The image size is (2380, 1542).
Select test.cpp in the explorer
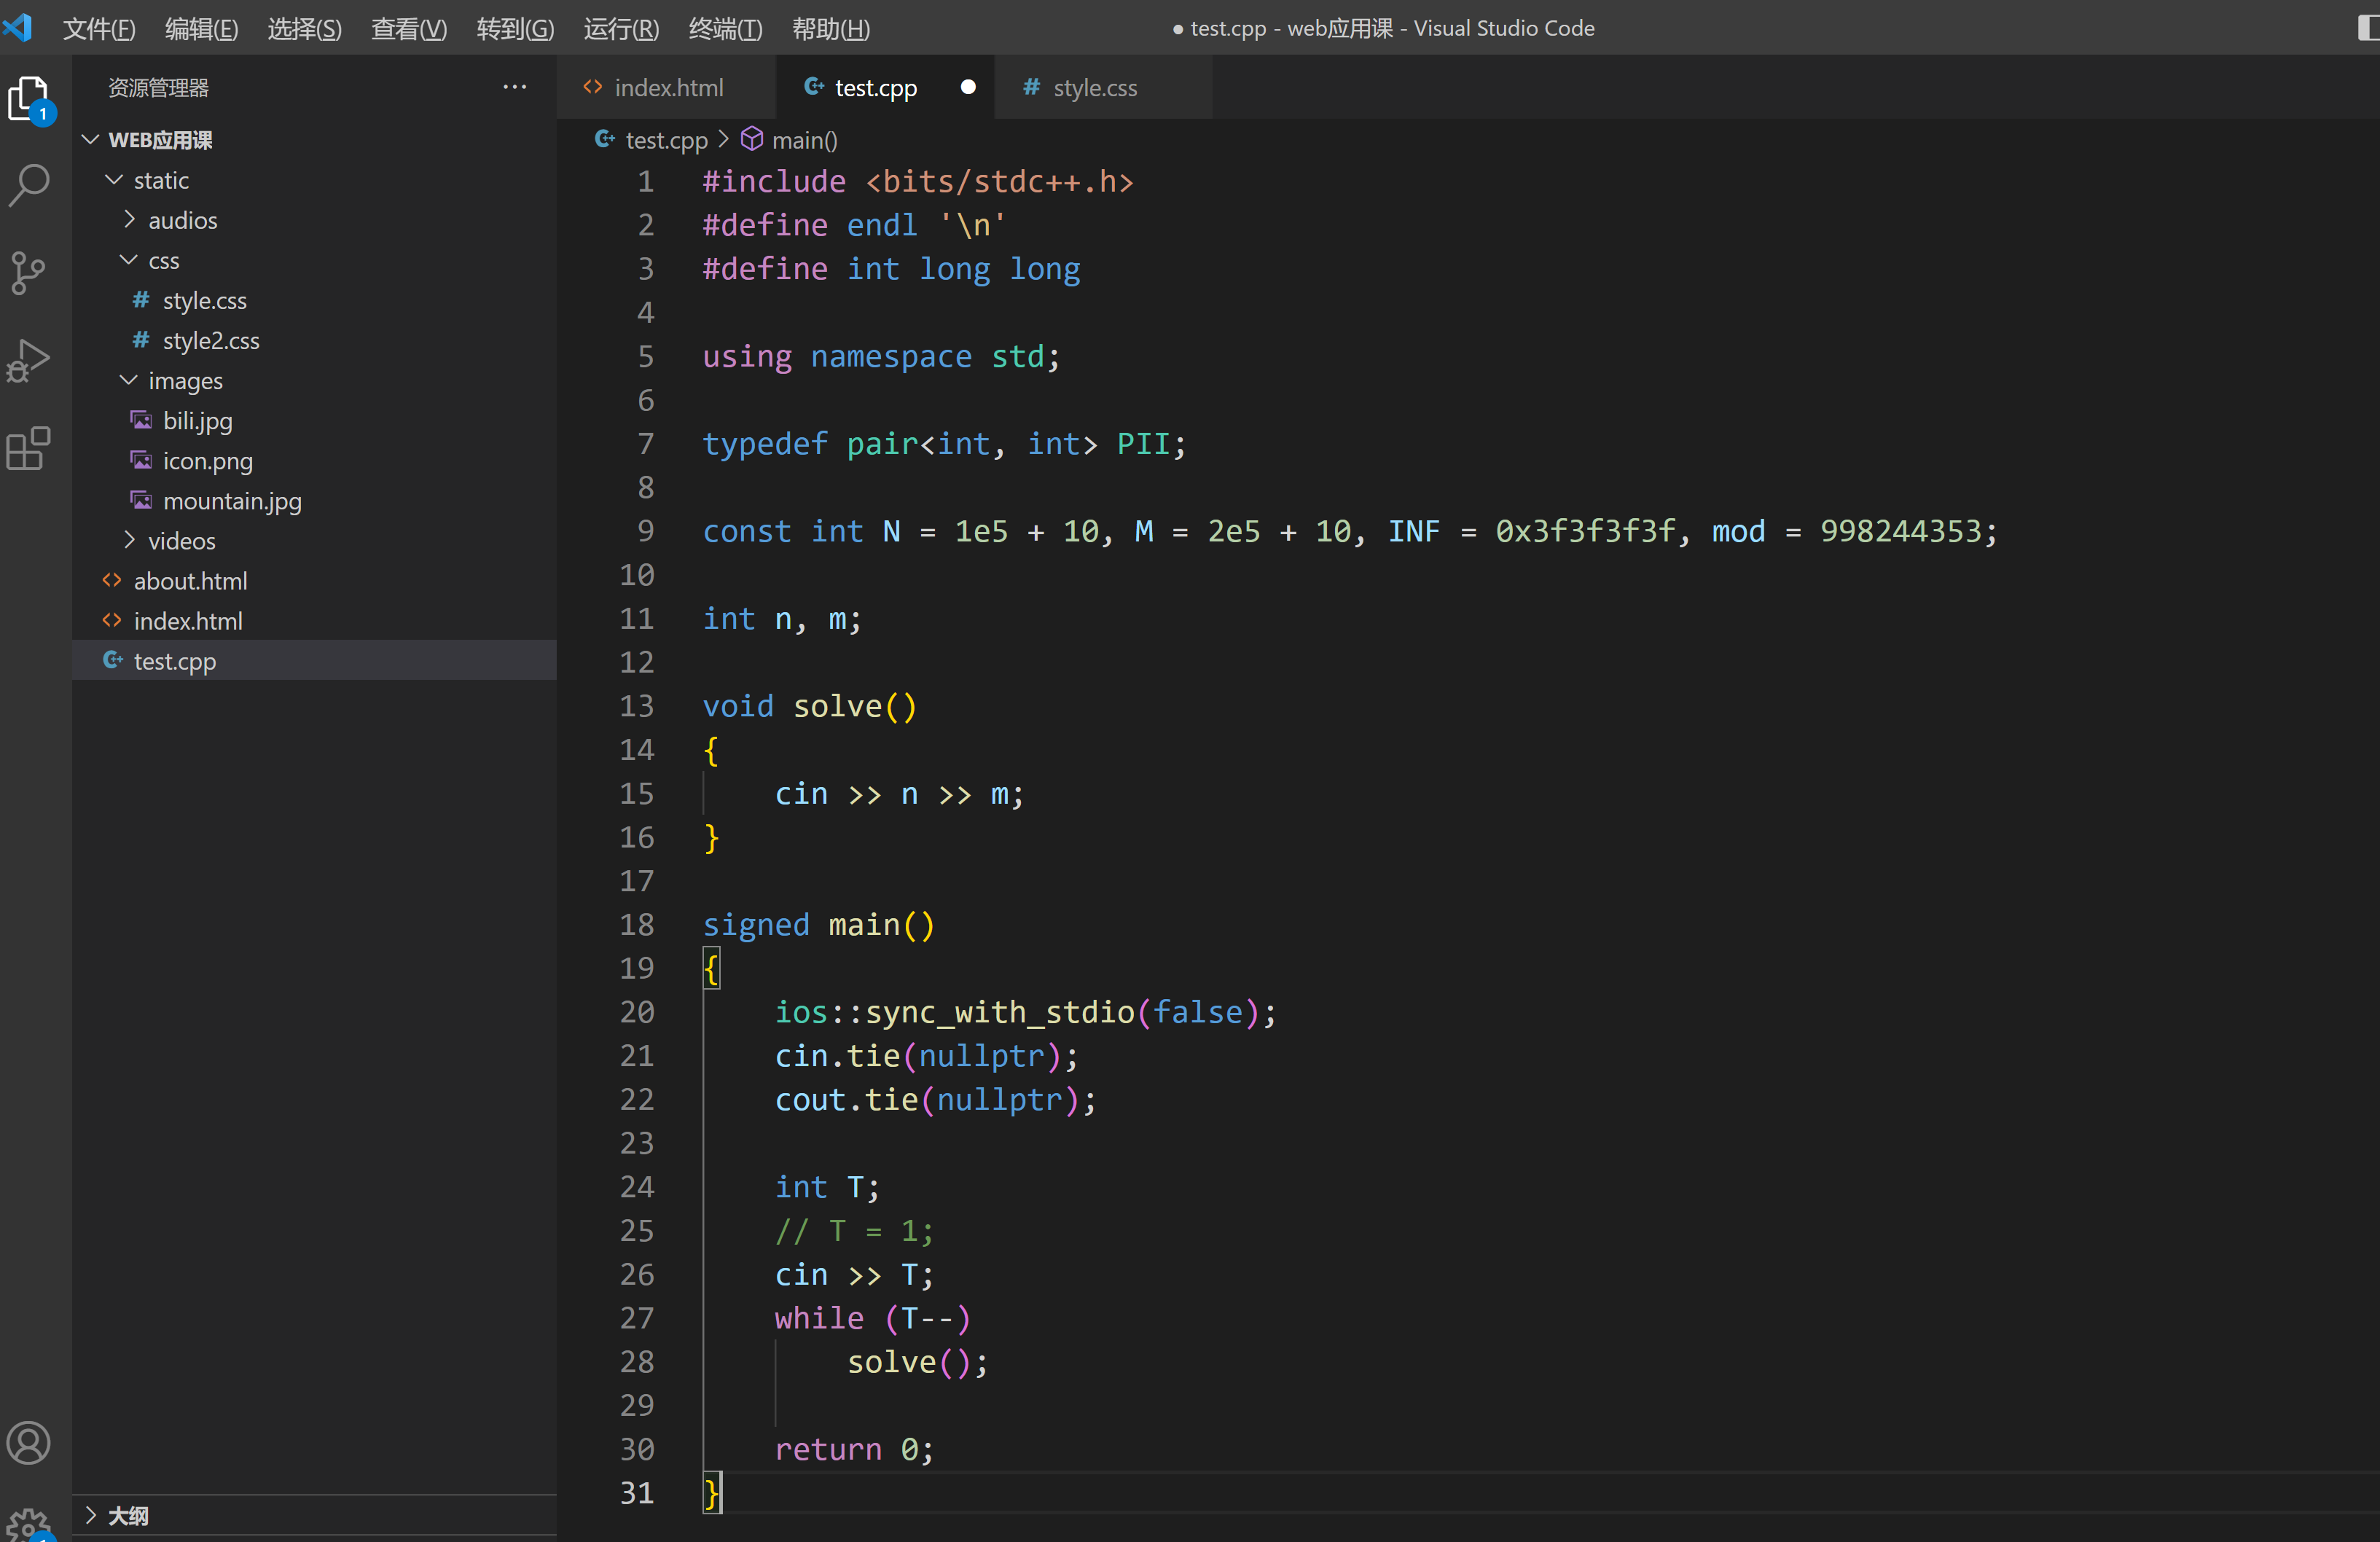coord(314,660)
